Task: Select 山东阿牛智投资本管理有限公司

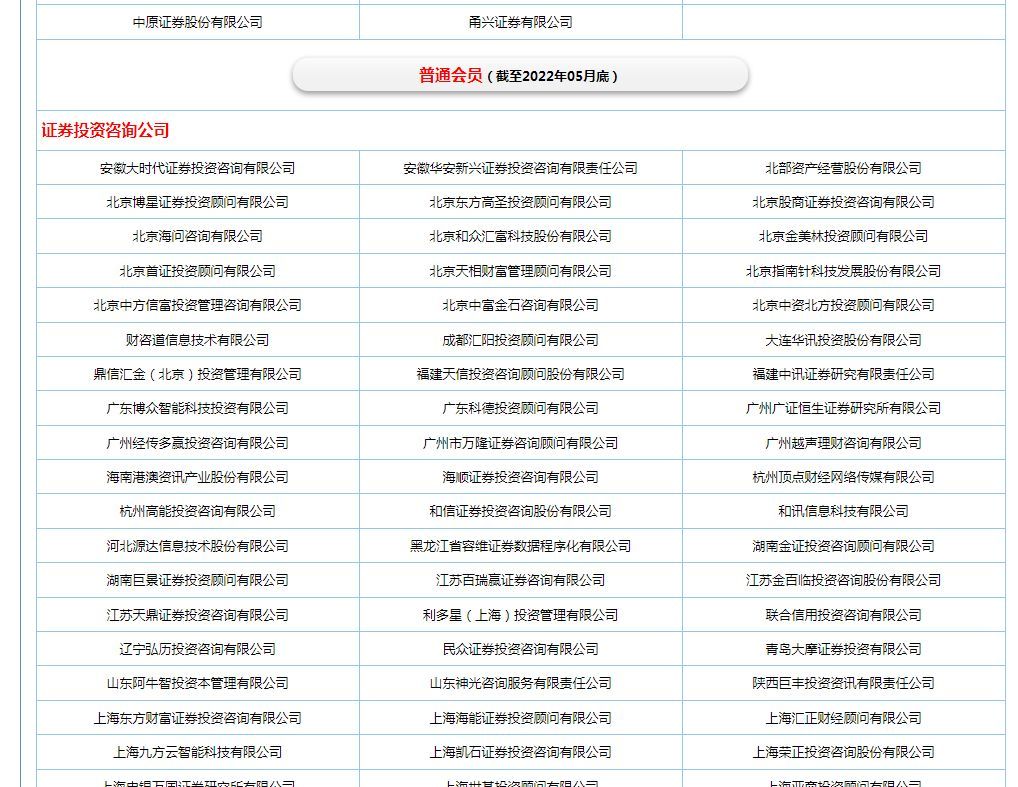Action: click(197, 683)
